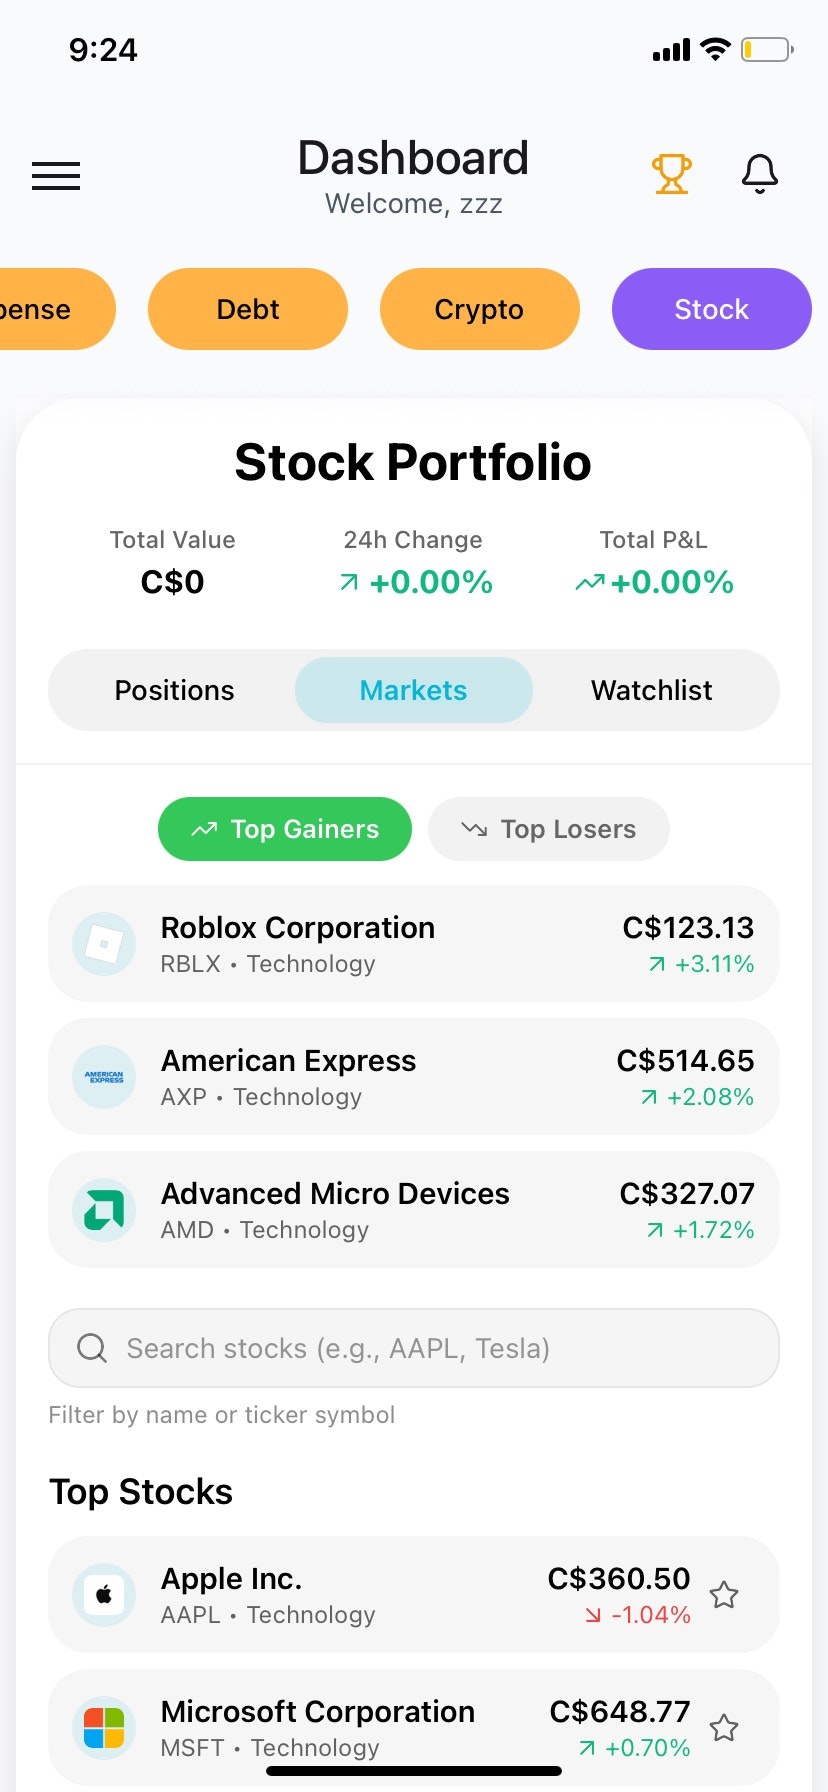828x1792 pixels.
Task: Select the Top Gainers filter
Action: coord(285,829)
